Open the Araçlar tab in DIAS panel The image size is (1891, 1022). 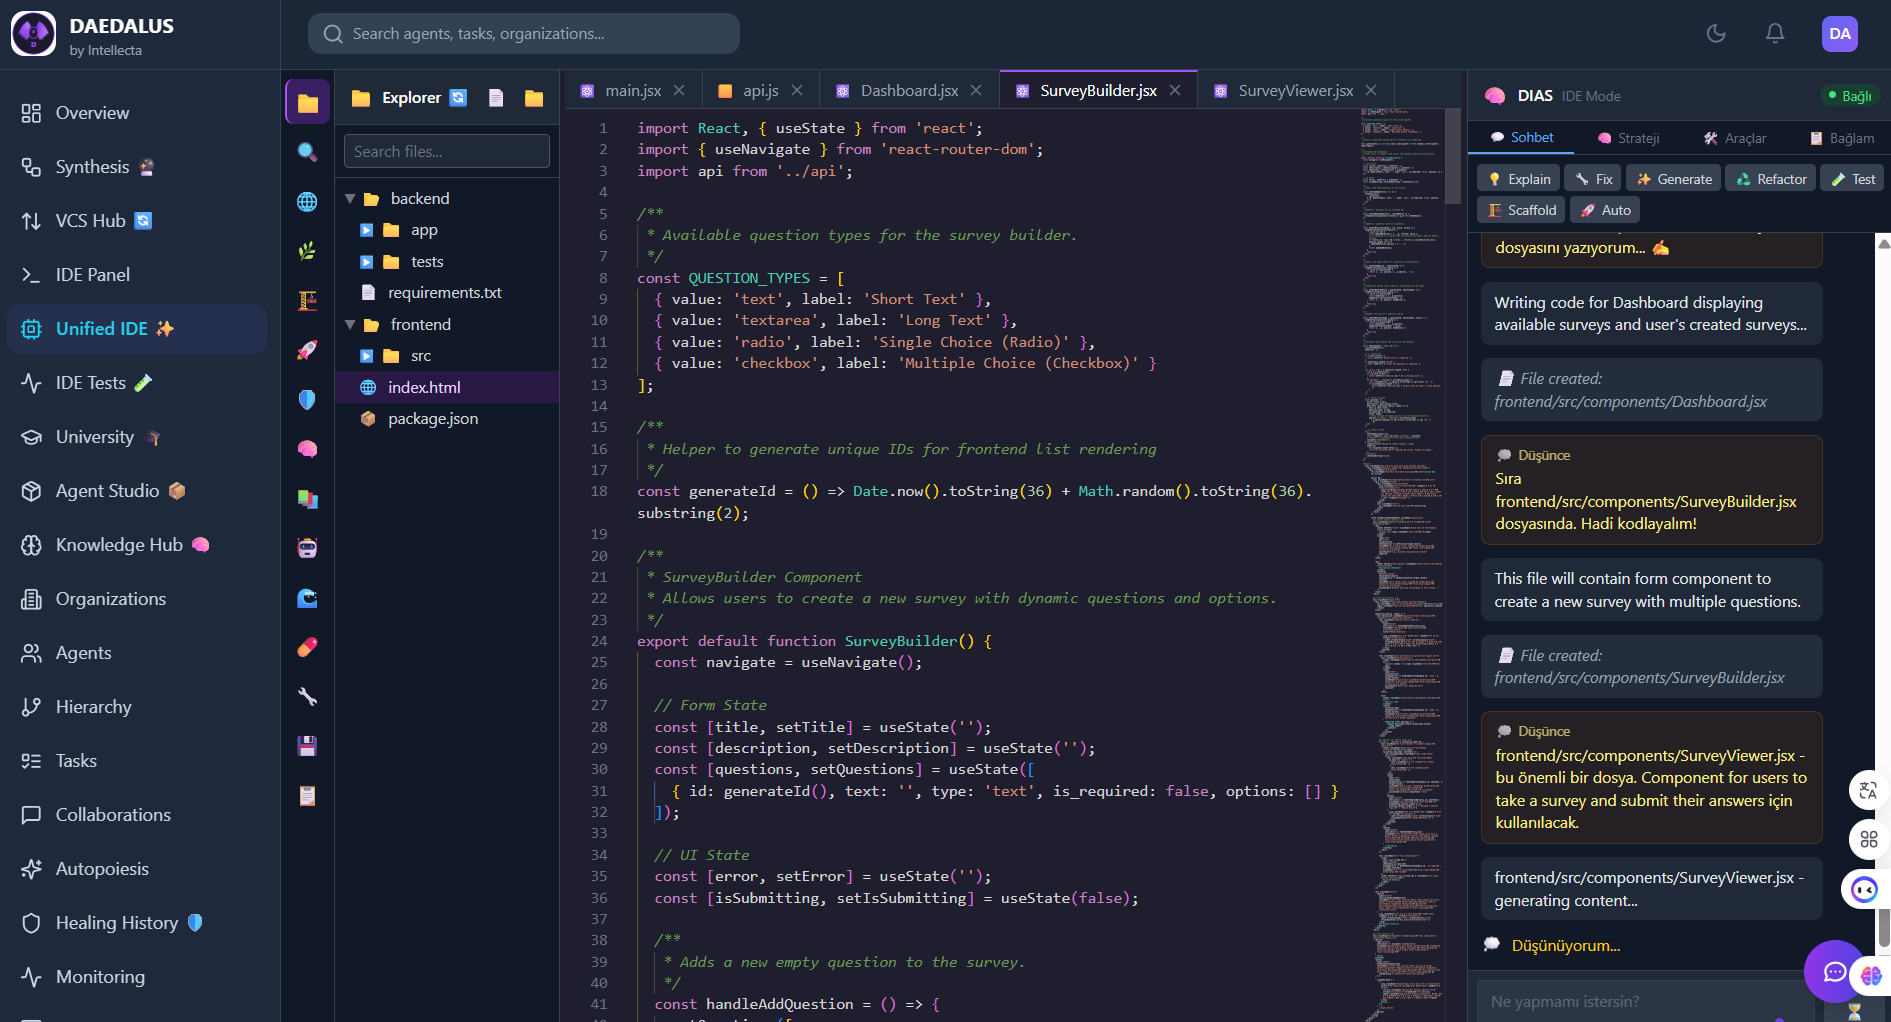pyautogui.click(x=1735, y=138)
